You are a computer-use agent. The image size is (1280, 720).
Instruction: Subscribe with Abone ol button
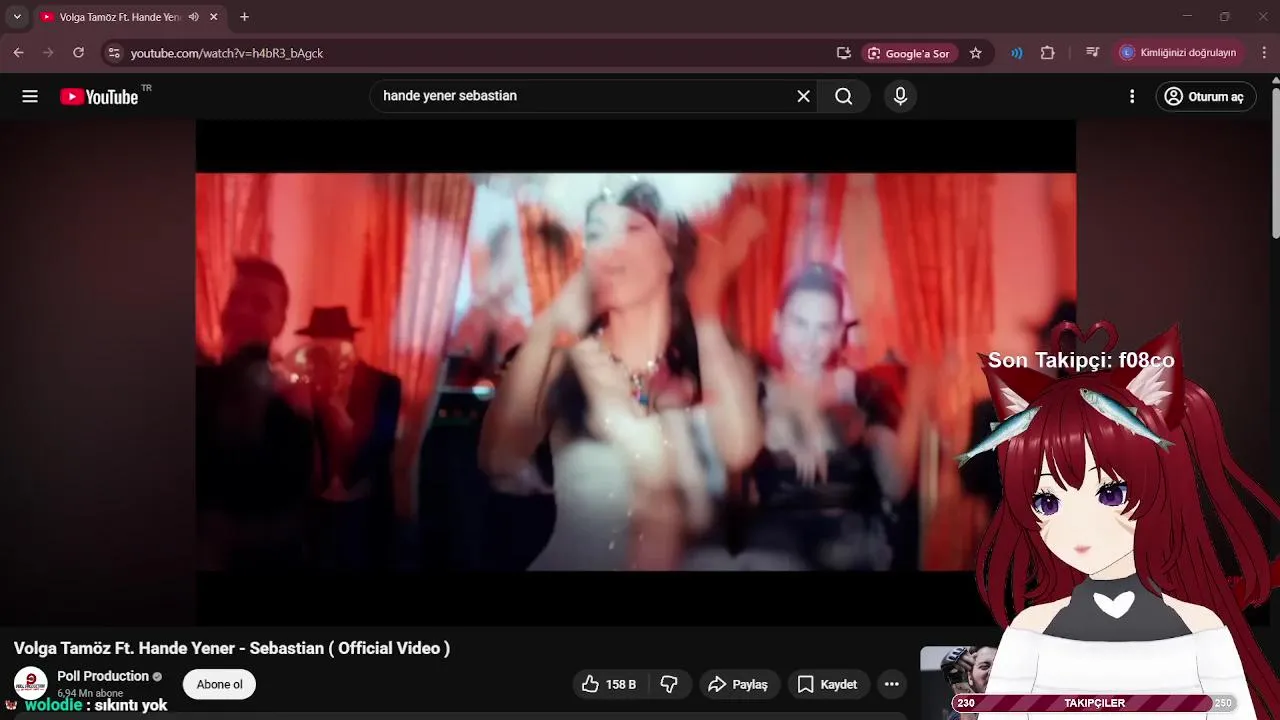[219, 684]
